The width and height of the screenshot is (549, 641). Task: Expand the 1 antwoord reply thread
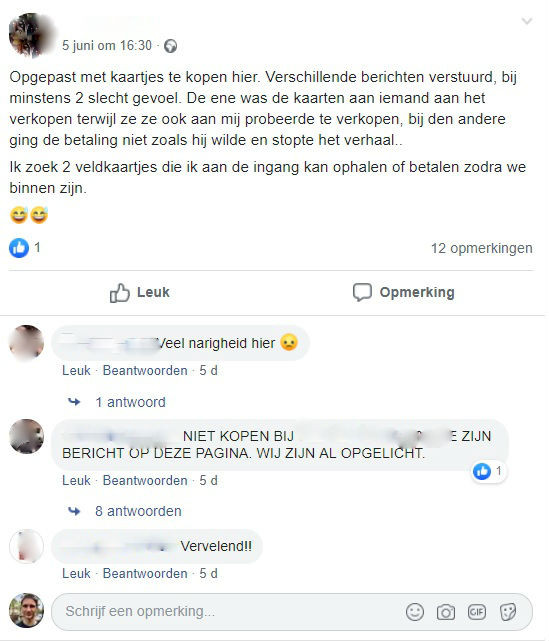pos(130,402)
